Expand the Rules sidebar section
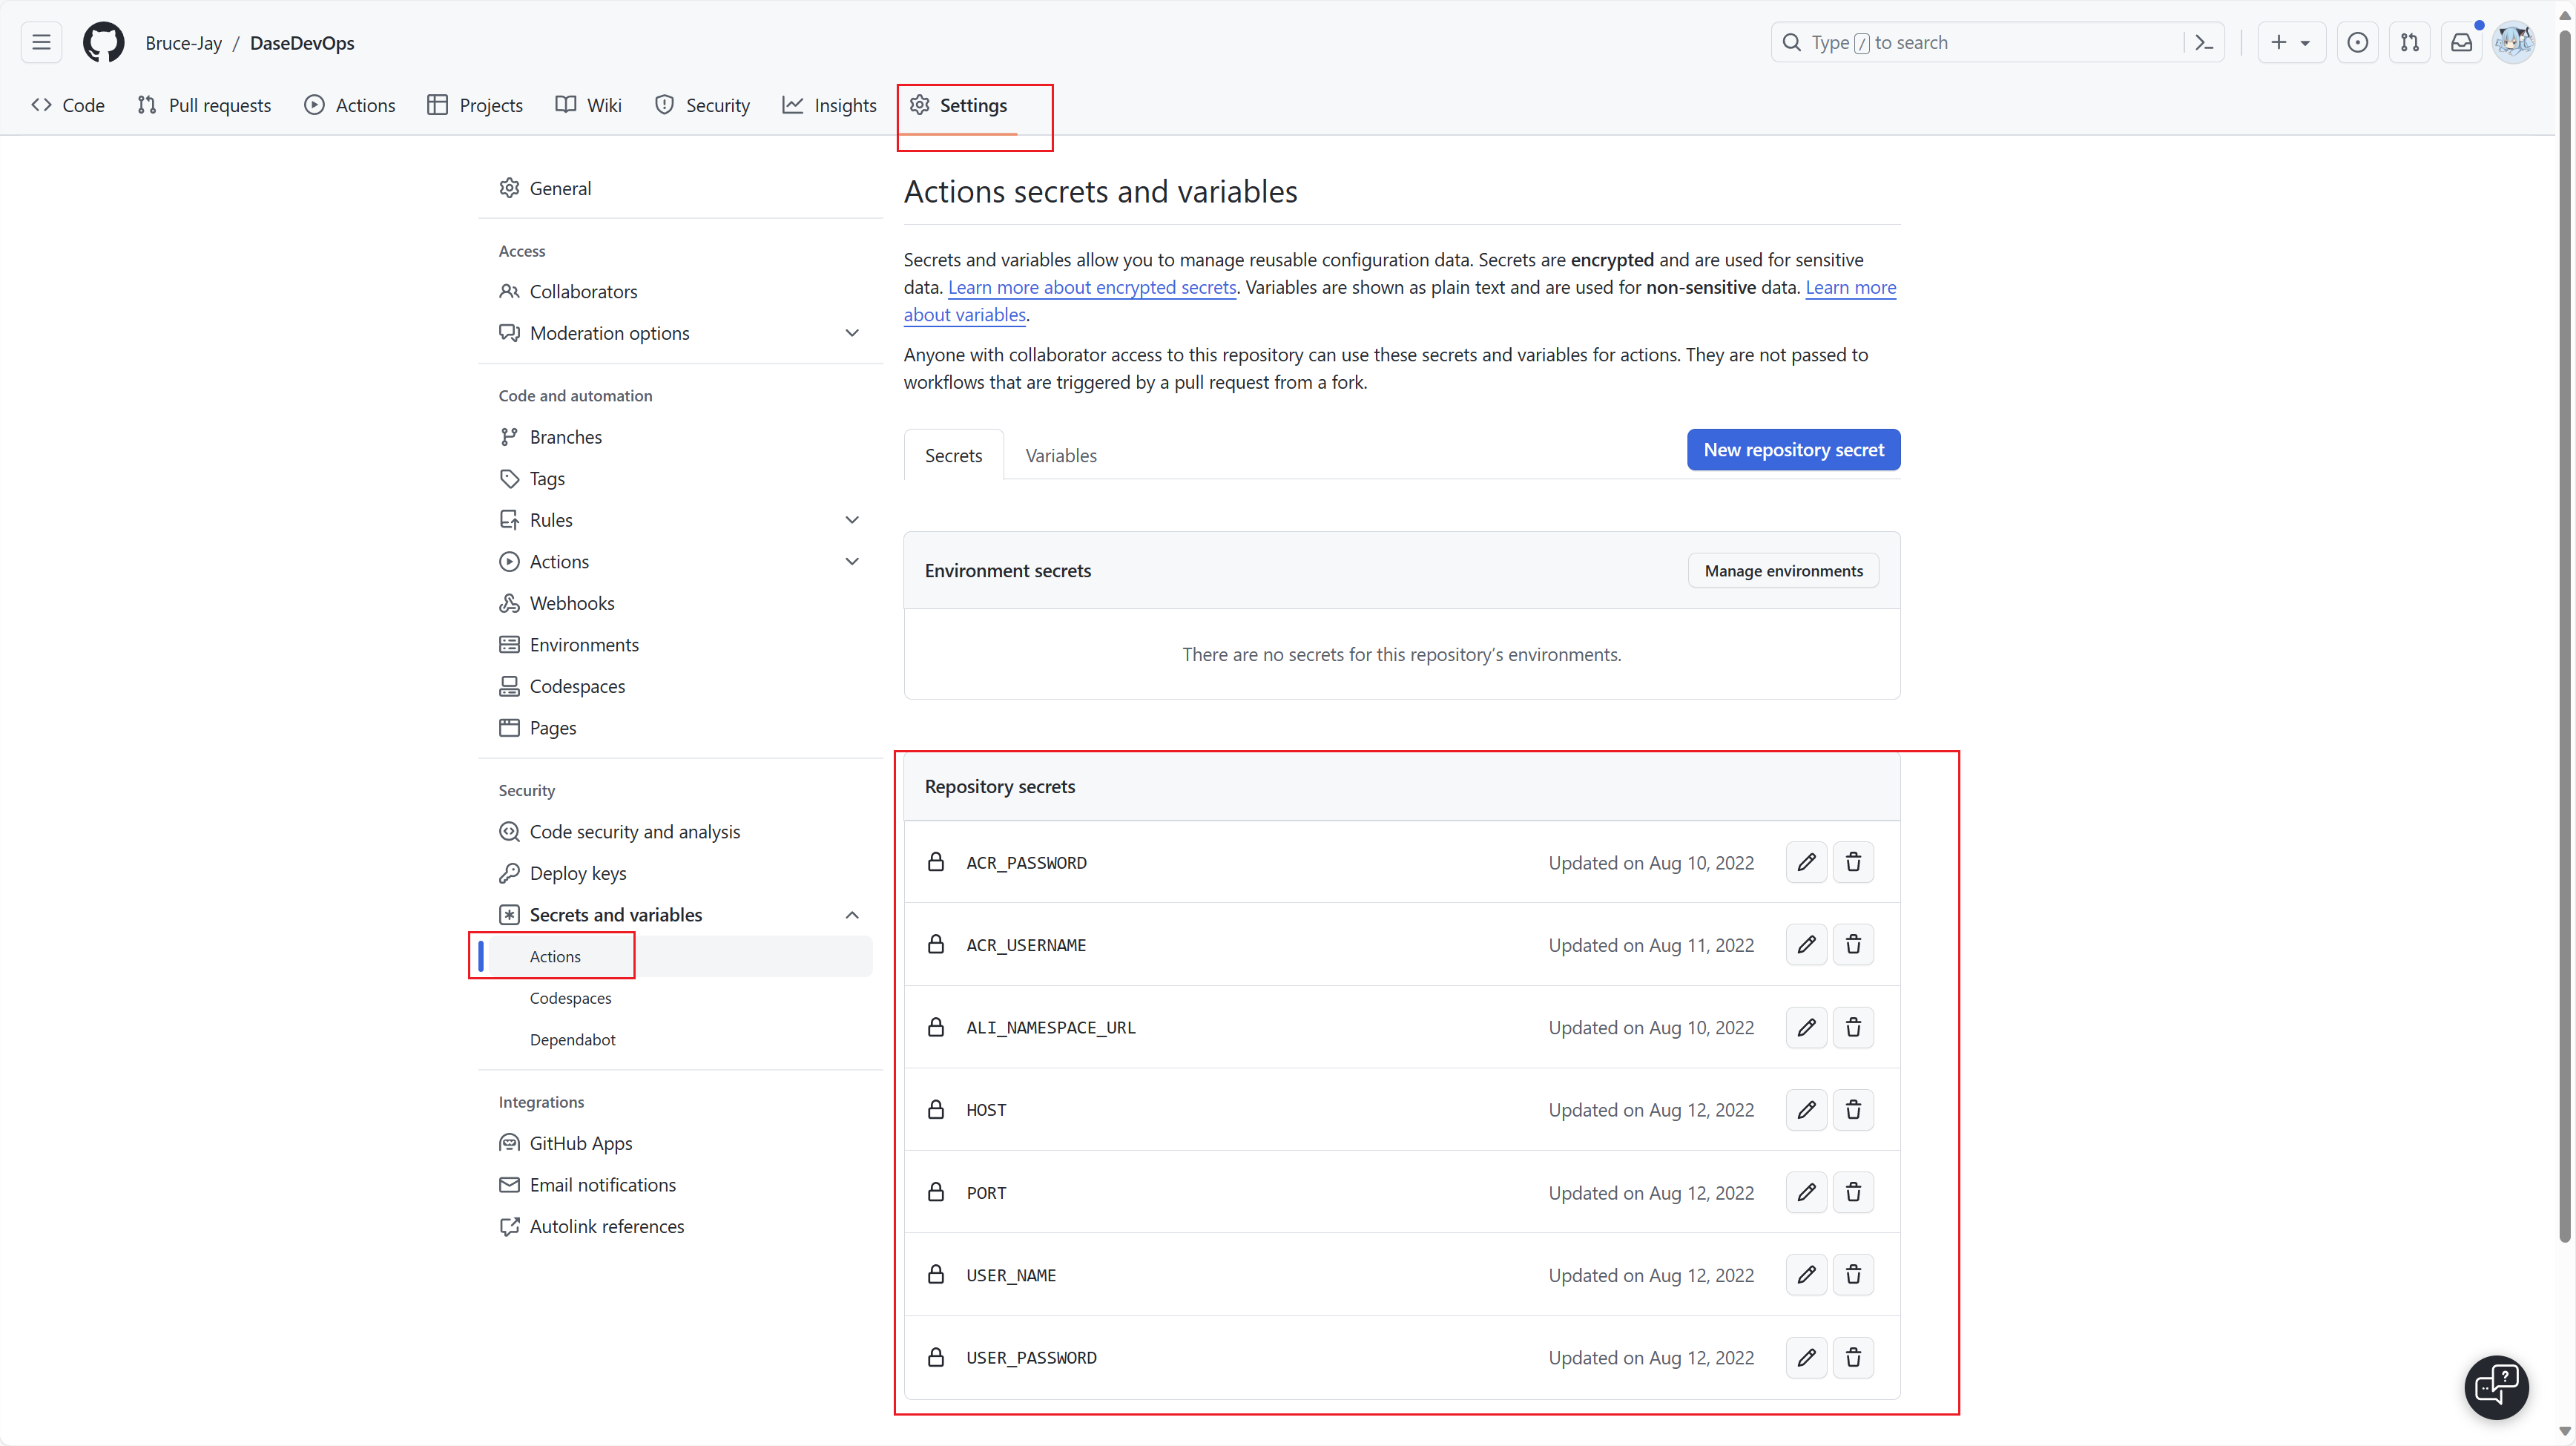 click(851, 520)
